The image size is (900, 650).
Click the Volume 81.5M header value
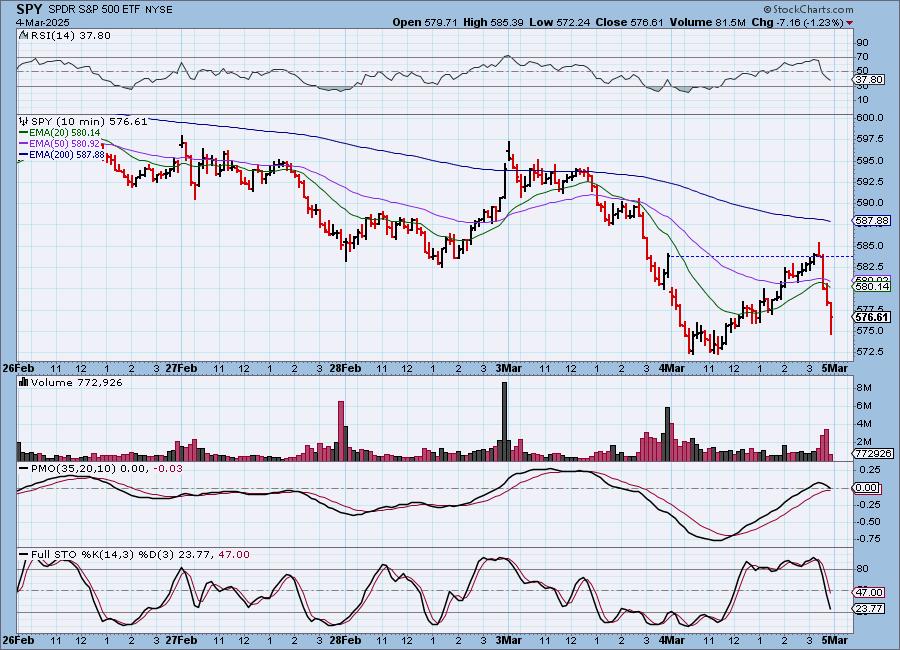click(x=707, y=22)
